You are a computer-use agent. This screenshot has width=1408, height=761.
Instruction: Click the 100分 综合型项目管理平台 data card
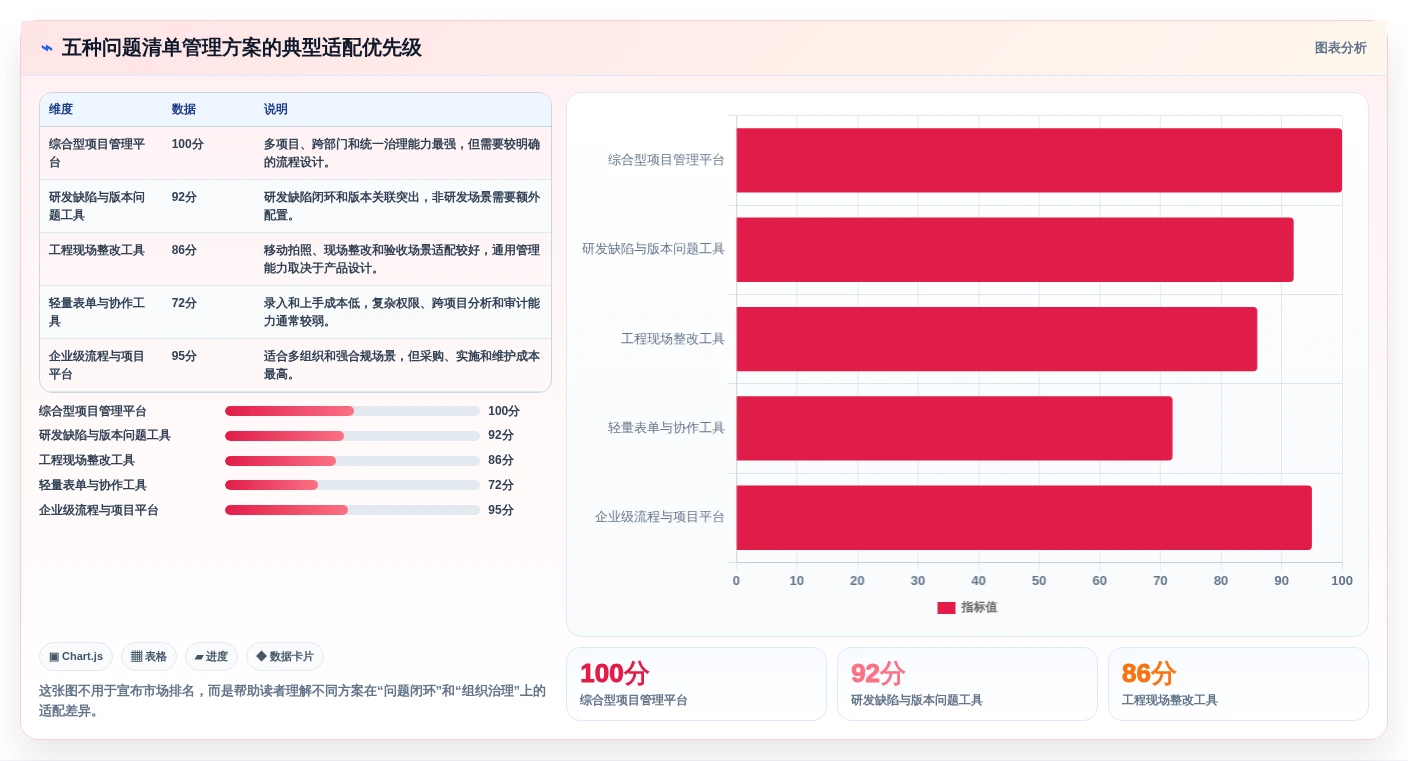[696, 684]
